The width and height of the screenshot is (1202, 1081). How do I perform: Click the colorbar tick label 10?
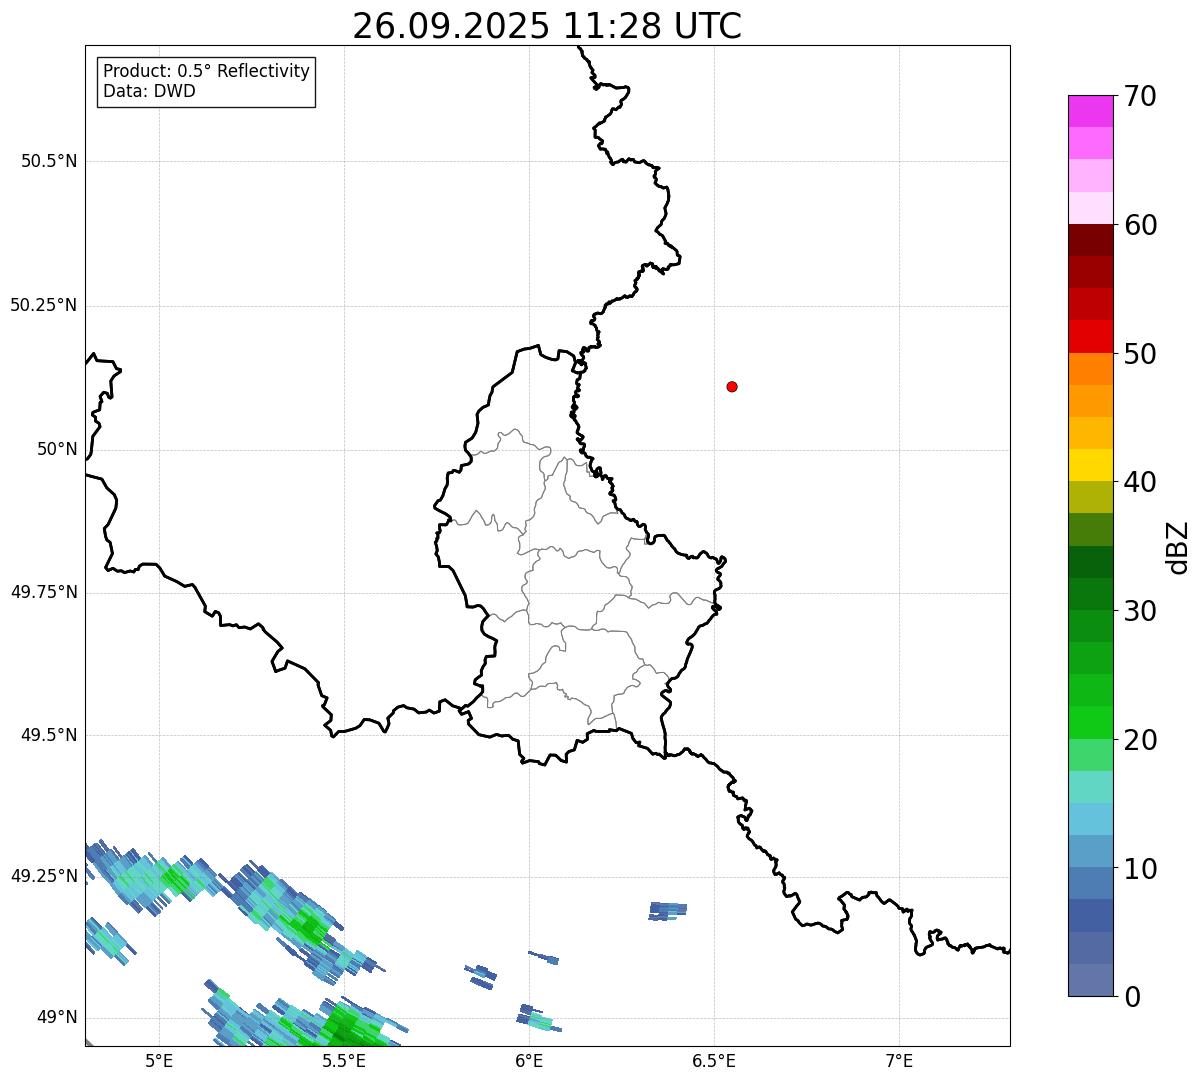[x=1141, y=869]
